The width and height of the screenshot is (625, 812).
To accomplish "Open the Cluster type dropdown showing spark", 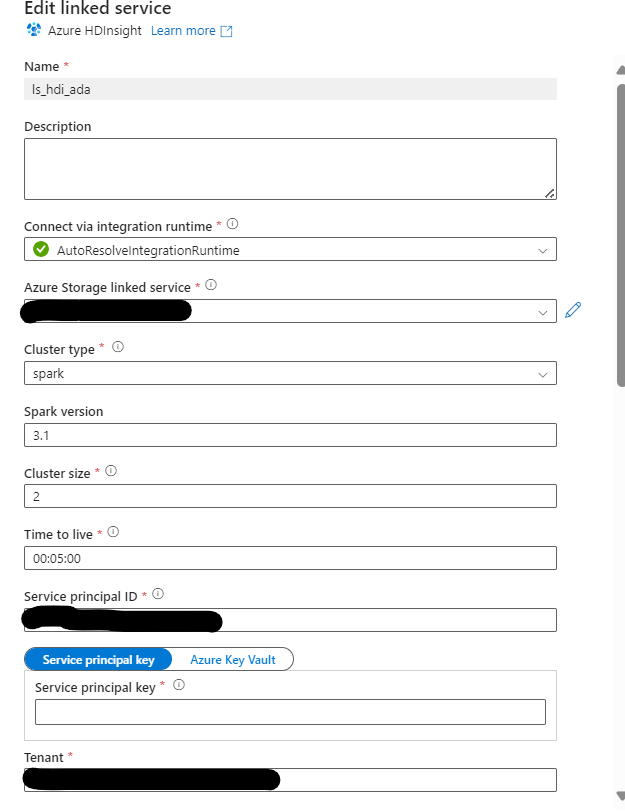I will (x=290, y=373).
